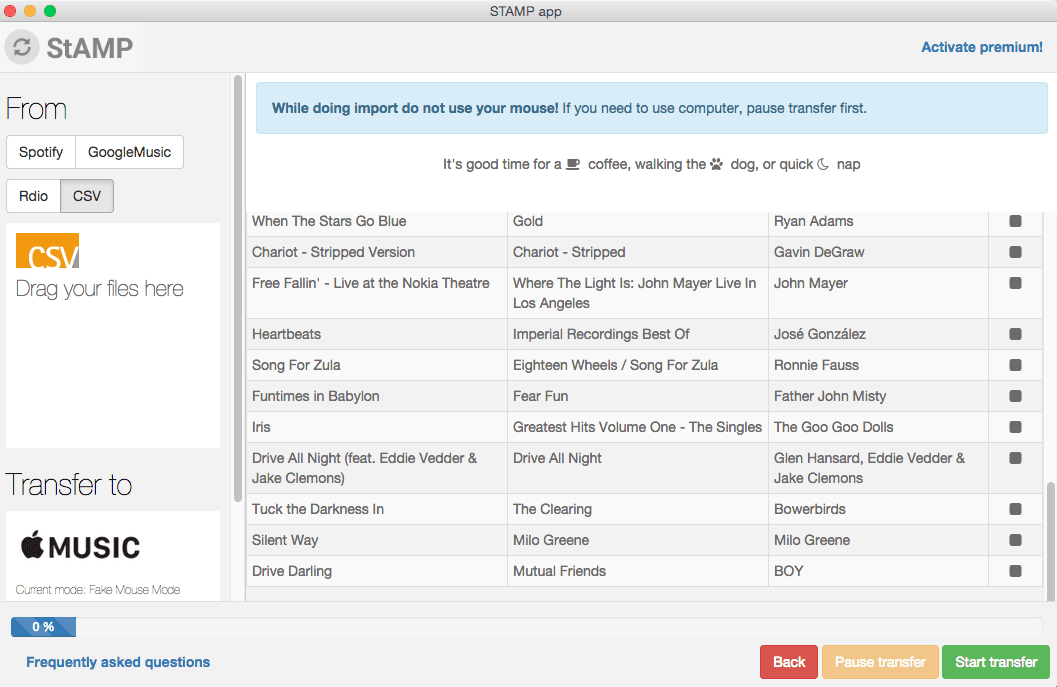Click artist BOY cell
The width and height of the screenshot is (1057, 687).
[878, 572]
